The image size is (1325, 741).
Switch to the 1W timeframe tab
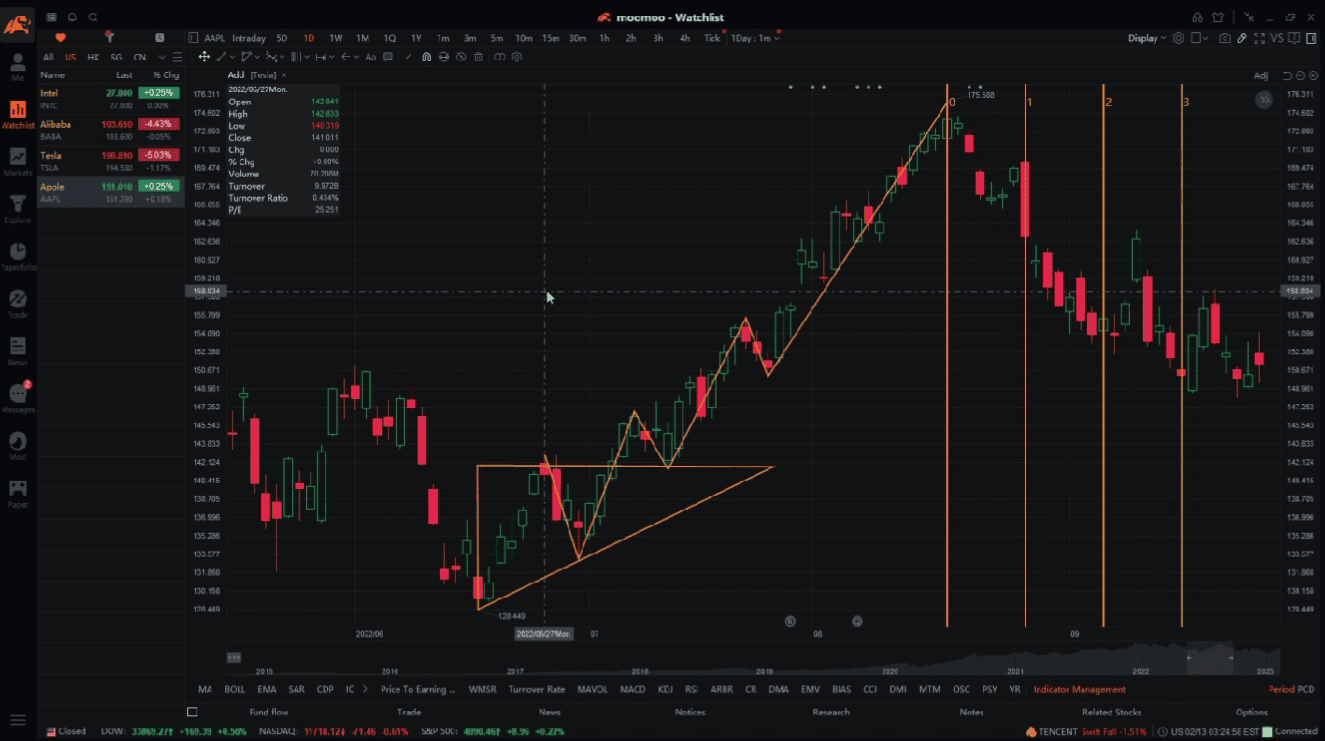pos(336,38)
